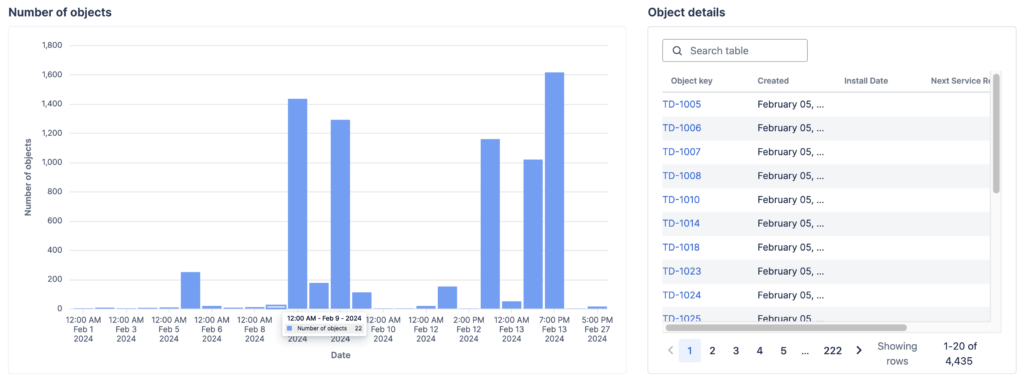Select page 2 in pagination
This screenshot has width=1024, height=380.
click(x=712, y=351)
